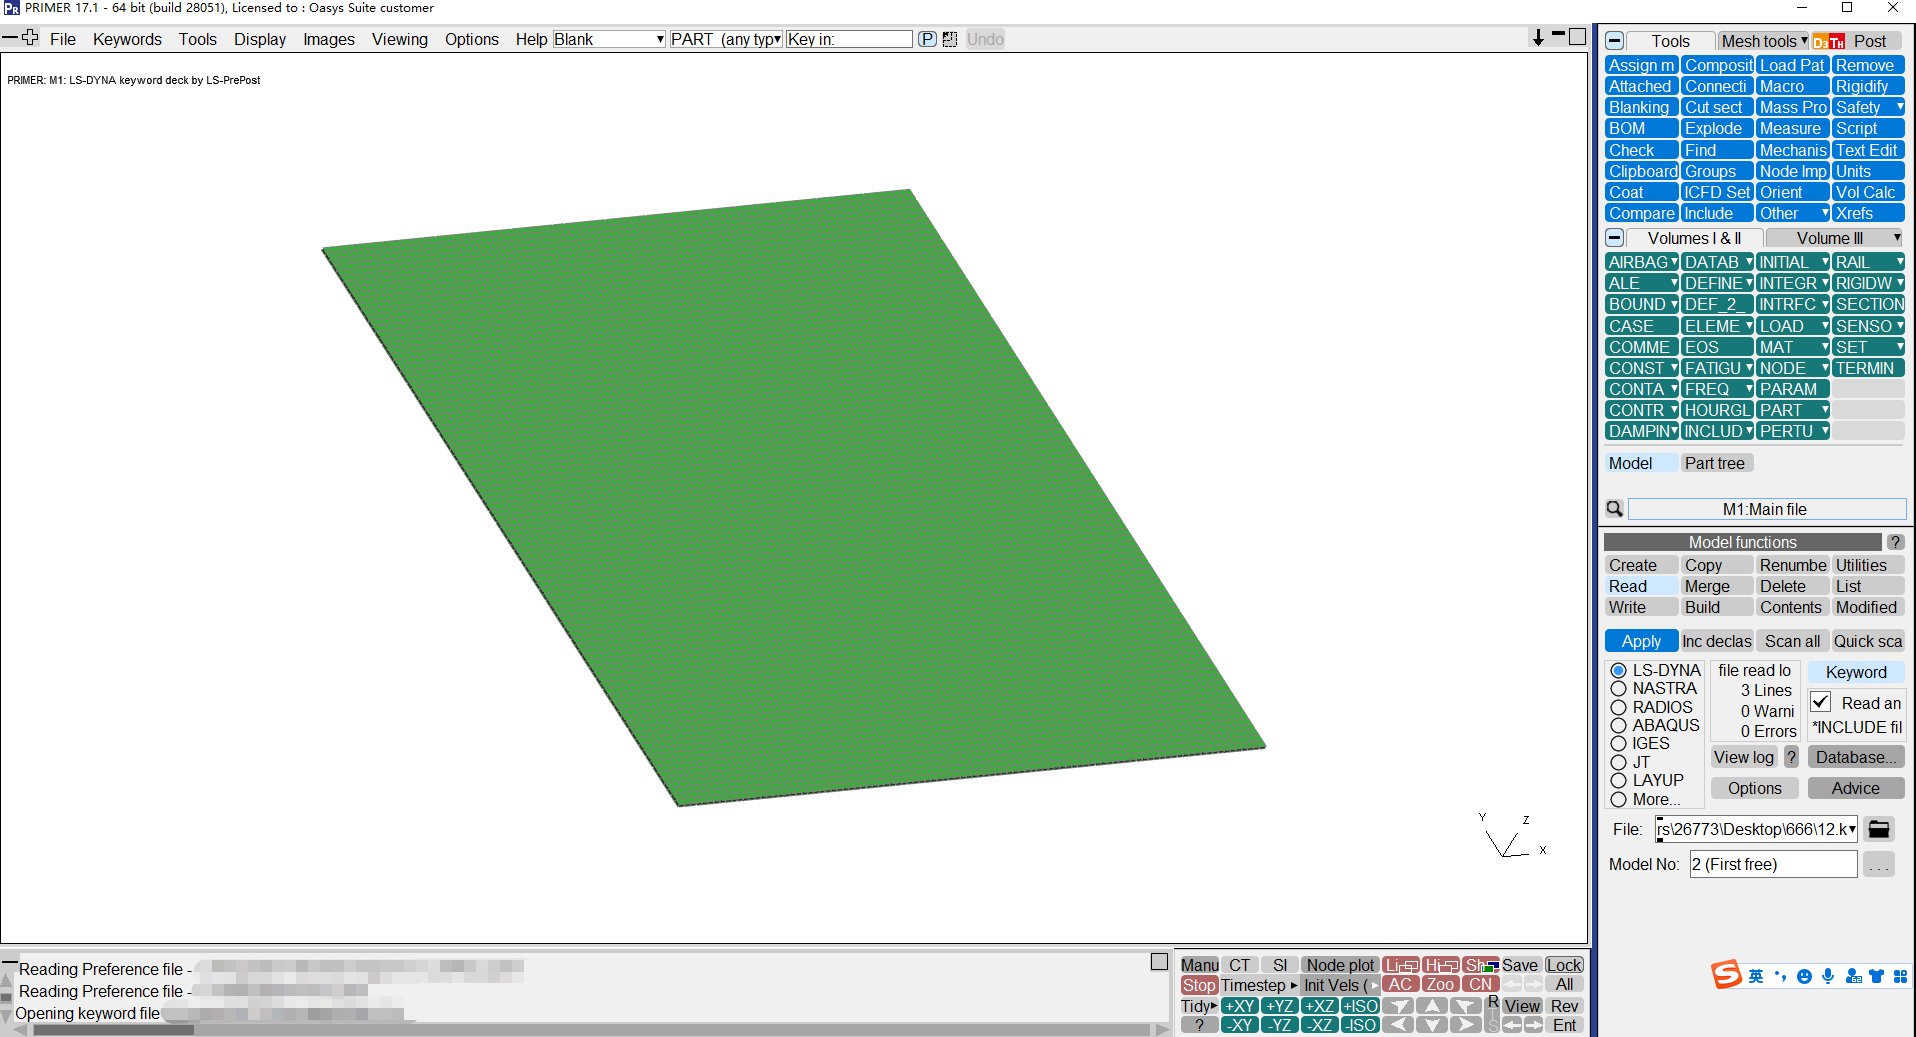Viewport: 1916px width, 1037px height.
Task: Collapse the Tools panel minus button
Action: [1615, 41]
